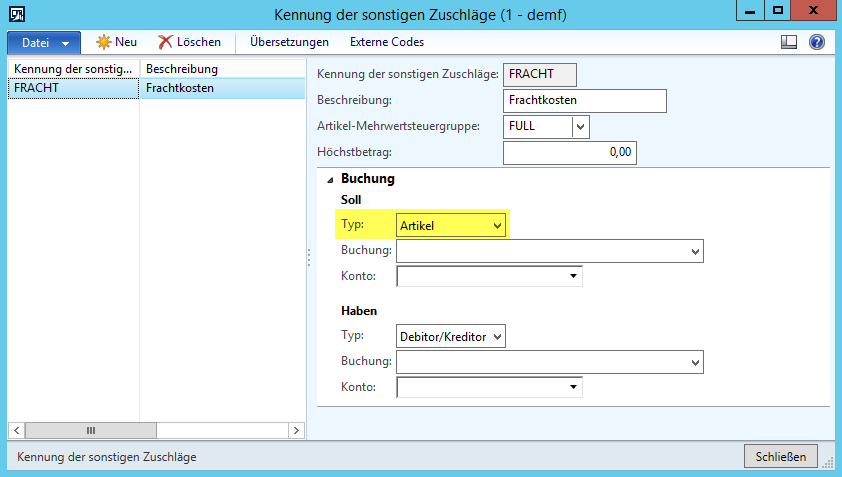Image resolution: width=842 pixels, height=477 pixels.
Task: Toggle the view layout icon beside help
Action: 789,42
